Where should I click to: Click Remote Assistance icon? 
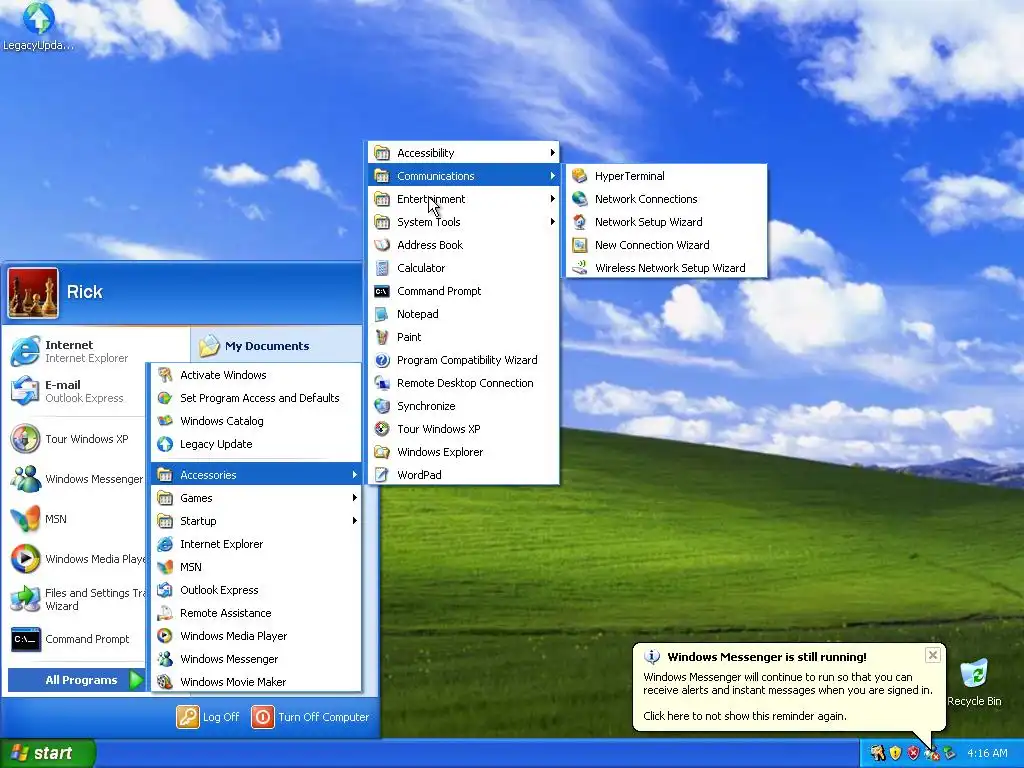[x=165, y=613]
